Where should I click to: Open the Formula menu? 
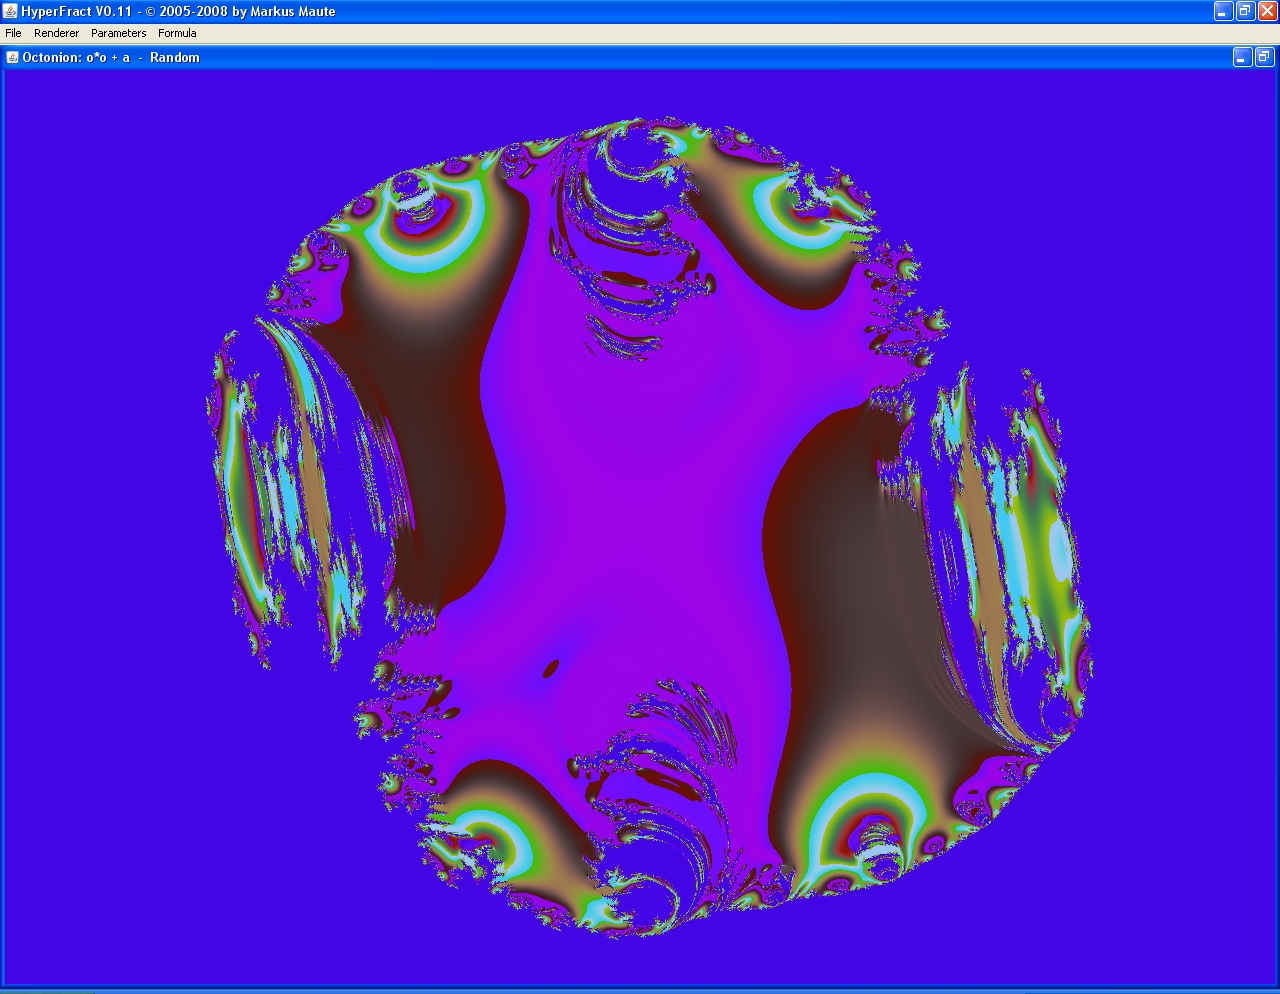pyautogui.click(x=177, y=33)
